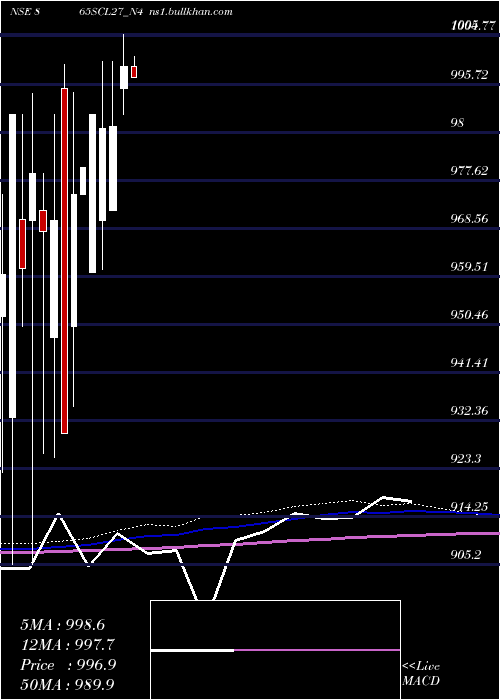Image resolution: width=500 pixels, height=700 pixels.
Task: Click the 941.41 price axis label
Action: click(469, 362)
